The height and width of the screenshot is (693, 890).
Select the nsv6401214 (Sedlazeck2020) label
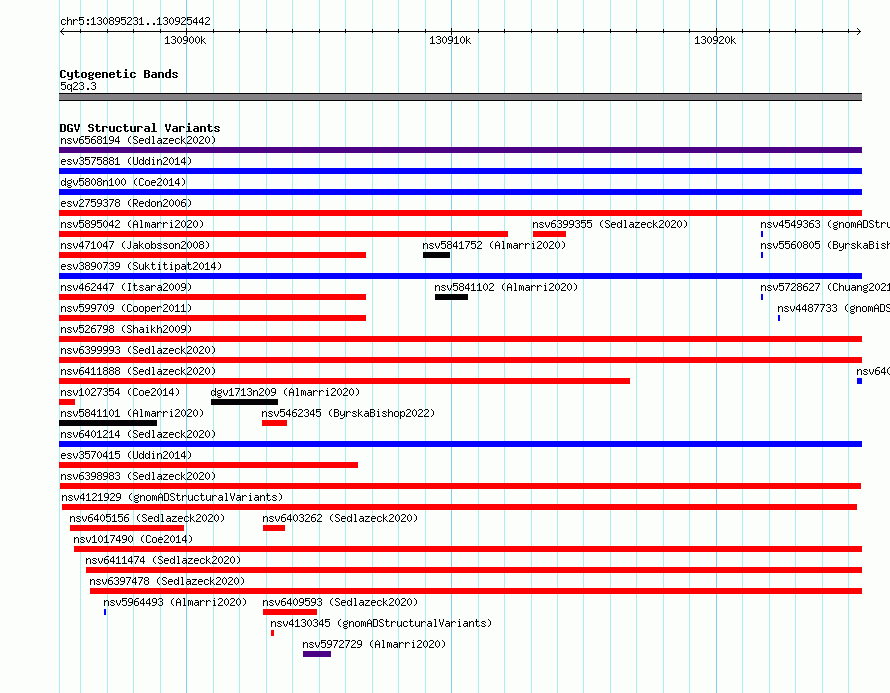tap(138, 434)
